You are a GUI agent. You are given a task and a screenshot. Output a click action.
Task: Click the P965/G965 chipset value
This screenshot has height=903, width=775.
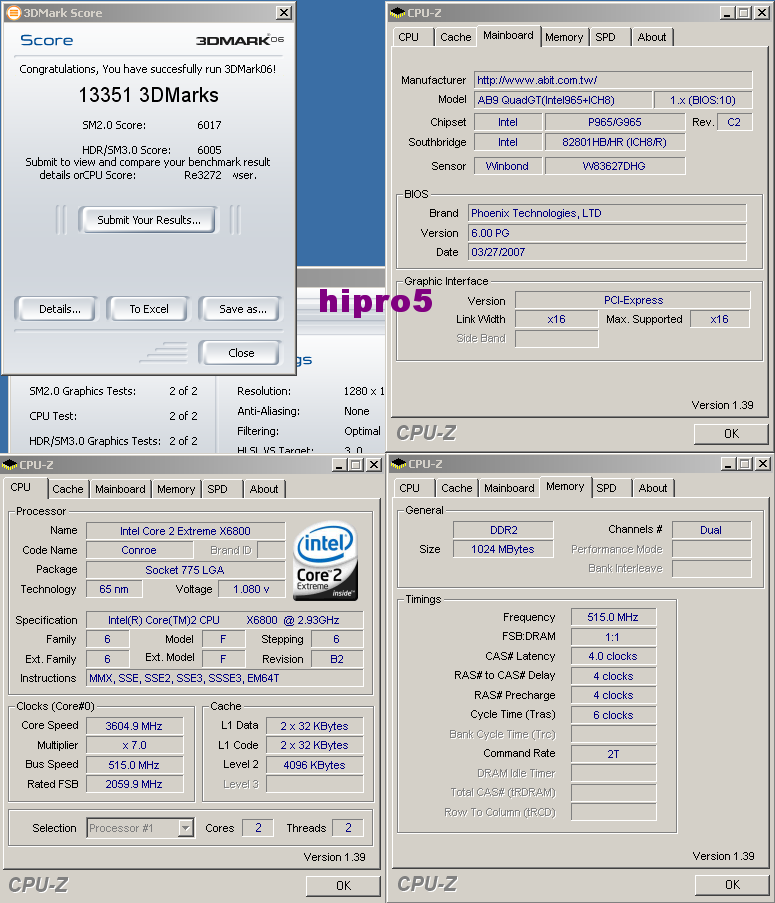pyautogui.click(x=615, y=122)
